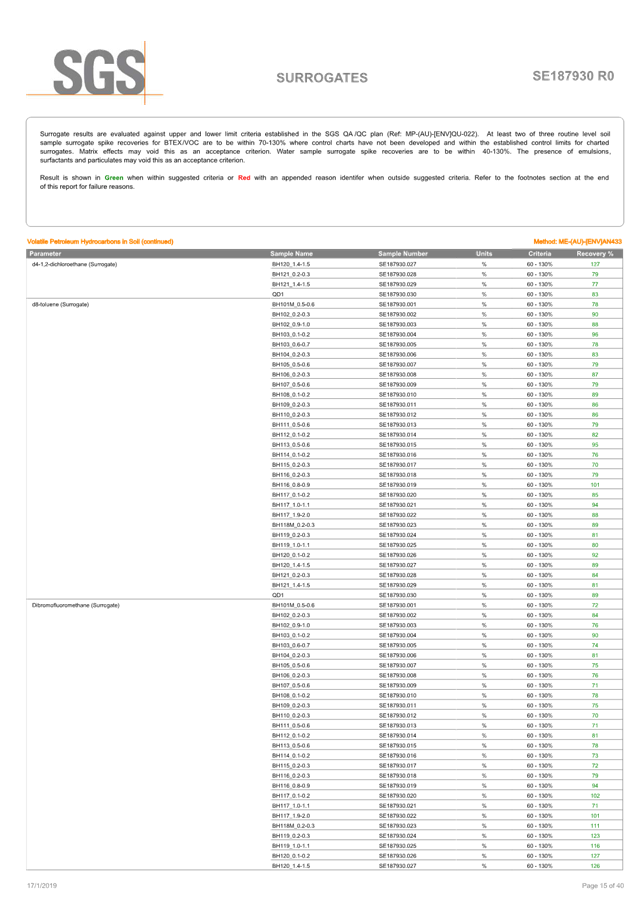Click the 'Parameter' column header
The width and height of the screenshot is (638, 903).
(45, 253)
